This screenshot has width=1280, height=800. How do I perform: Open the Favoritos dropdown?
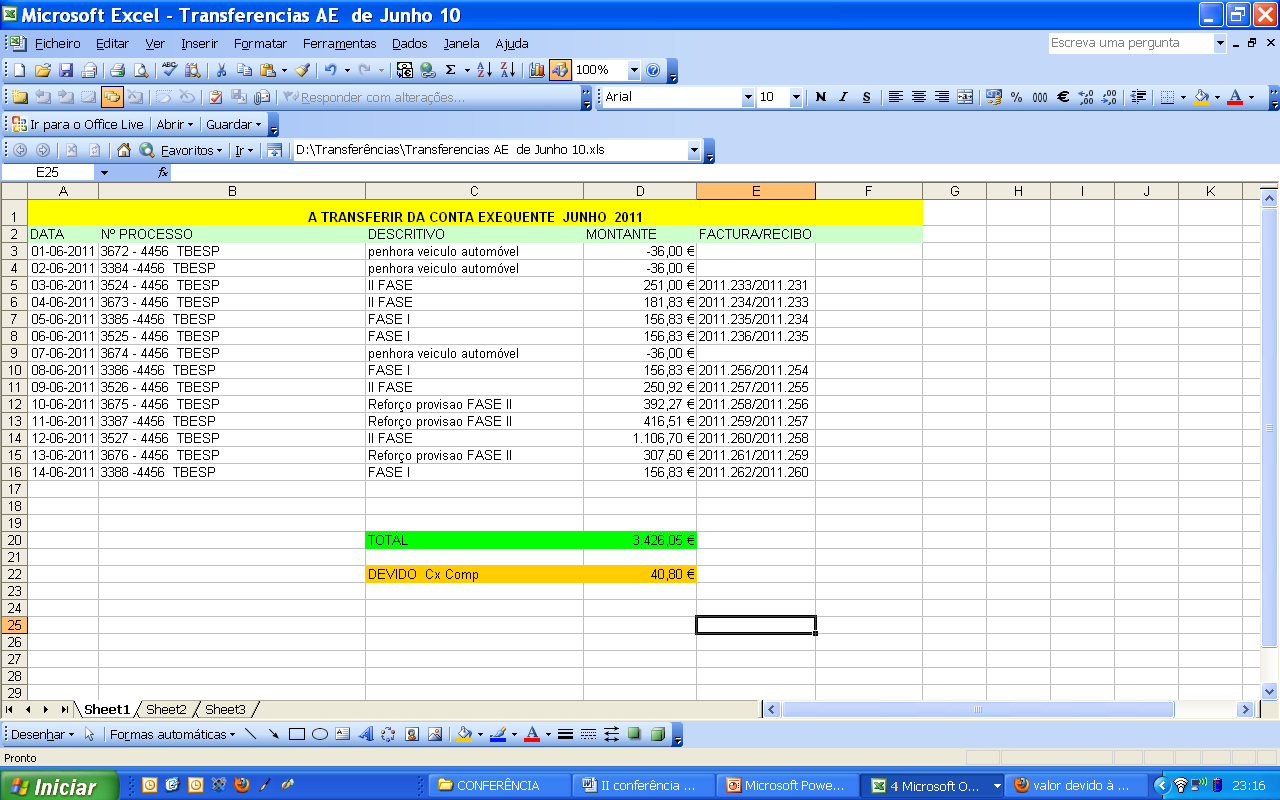pos(193,150)
